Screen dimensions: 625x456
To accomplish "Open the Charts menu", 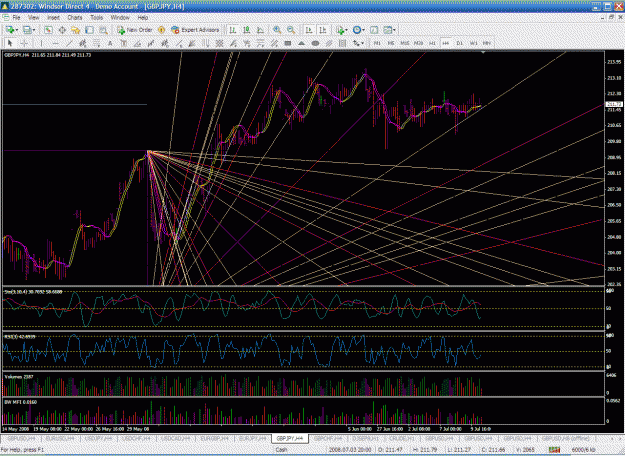I will pyautogui.click(x=75, y=18).
